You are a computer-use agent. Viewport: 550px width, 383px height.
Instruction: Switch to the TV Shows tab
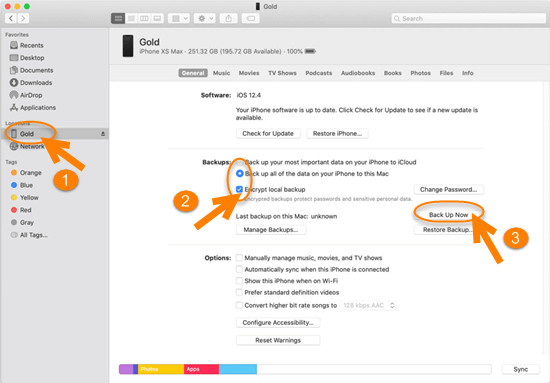pos(282,73)
